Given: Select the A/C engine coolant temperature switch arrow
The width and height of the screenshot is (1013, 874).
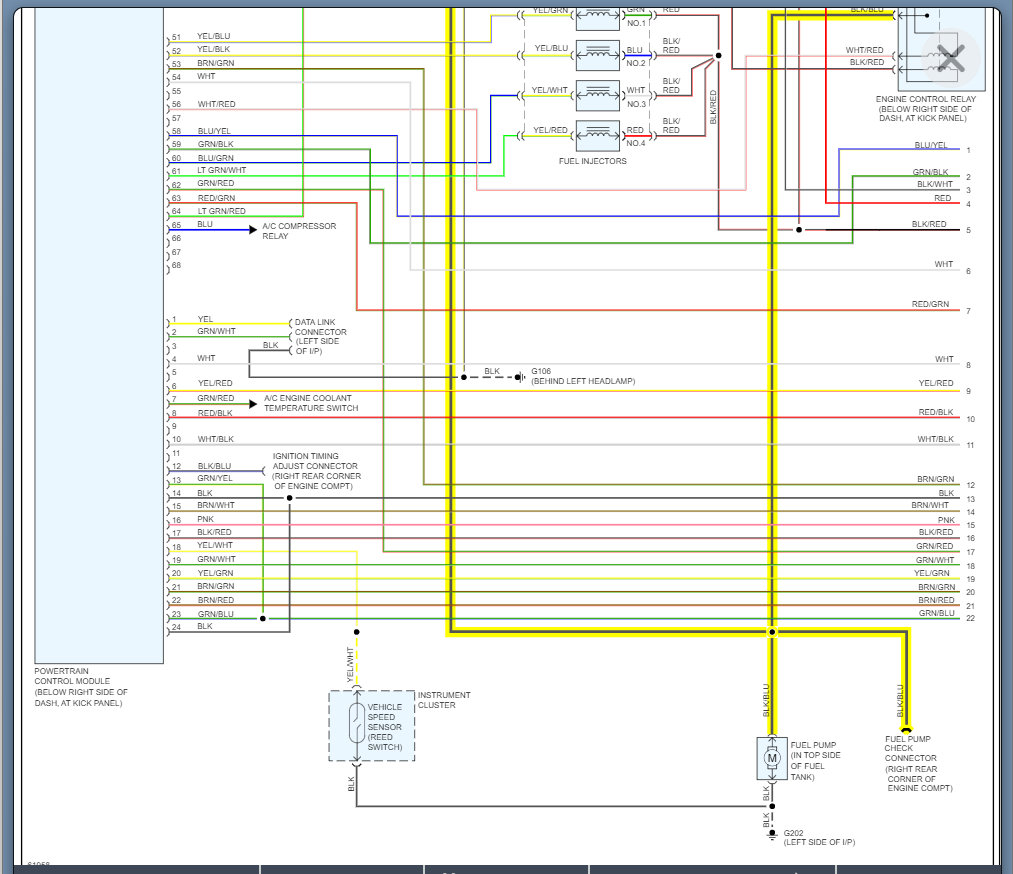Looking at the screenshot, I should [253, 404].
